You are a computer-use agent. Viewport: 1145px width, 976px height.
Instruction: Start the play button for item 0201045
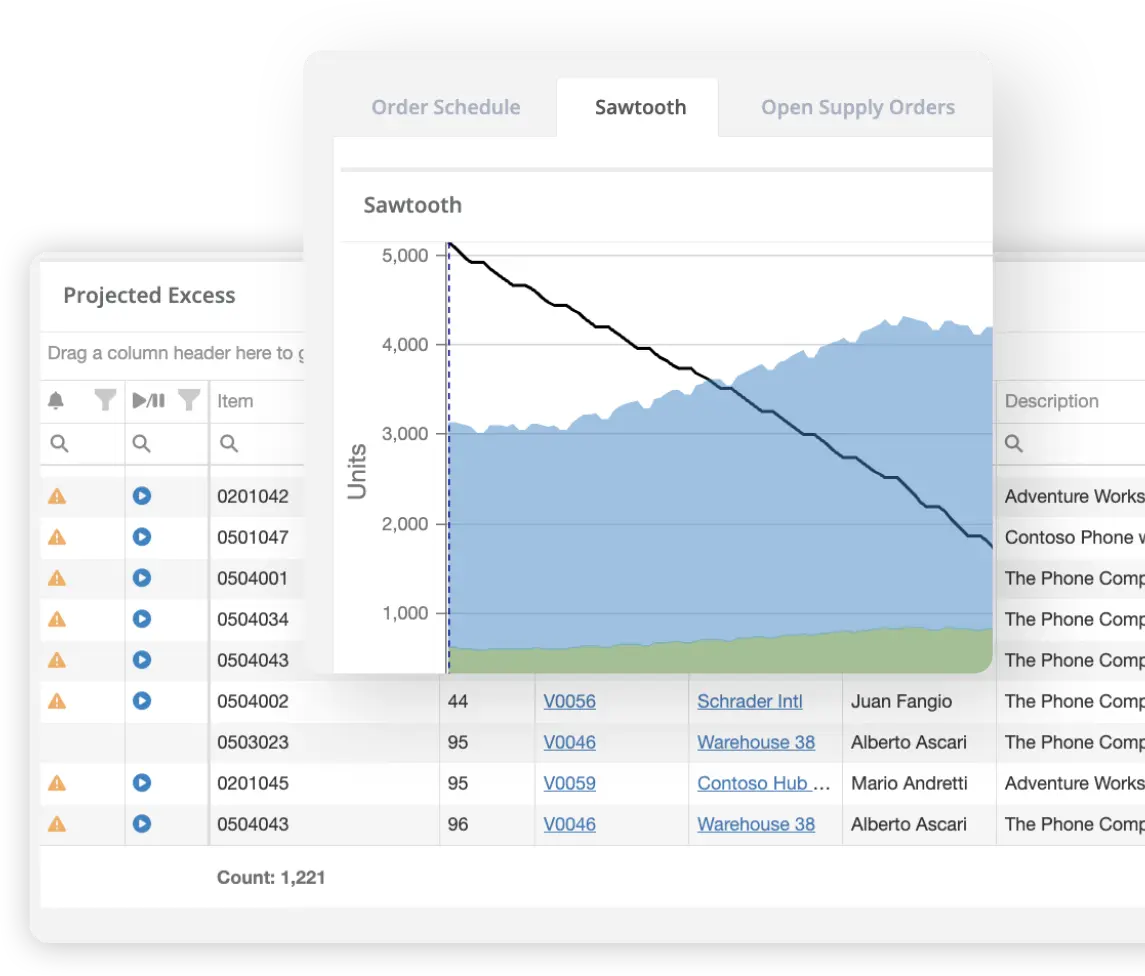click(141, 783)
